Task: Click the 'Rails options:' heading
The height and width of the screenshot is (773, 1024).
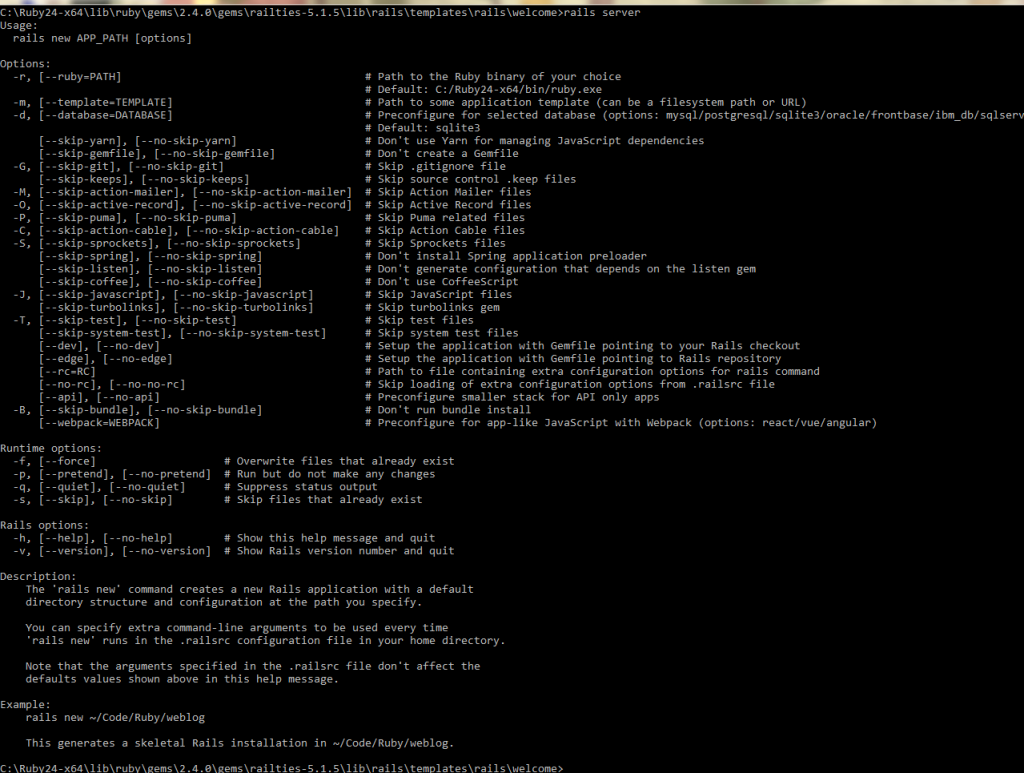Action: [44, 525]
